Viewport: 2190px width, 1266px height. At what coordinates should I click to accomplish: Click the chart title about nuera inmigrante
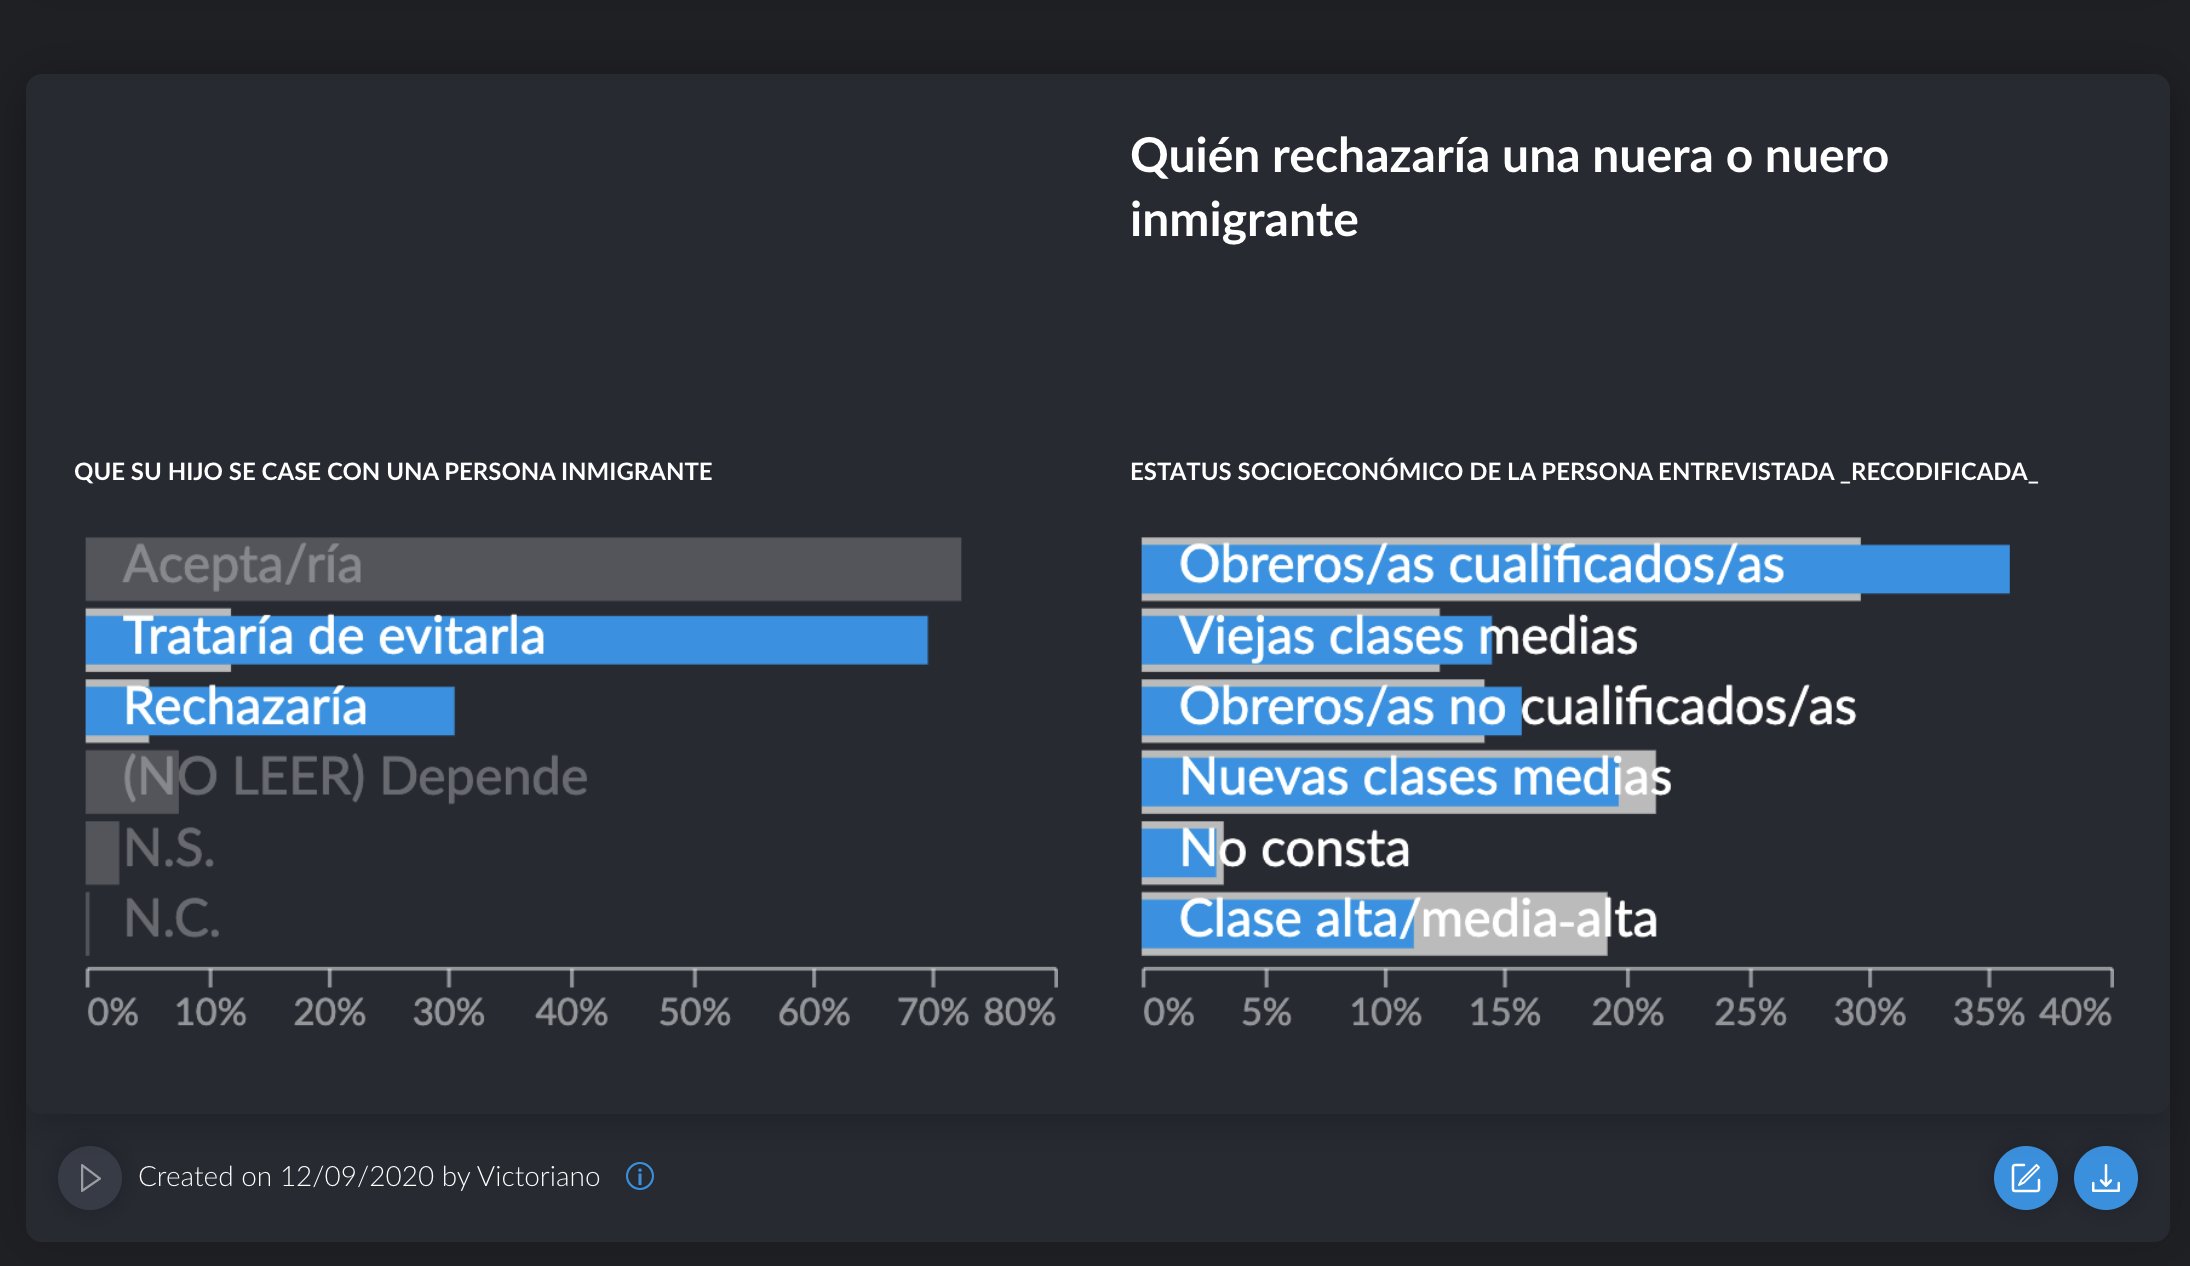pos(1508,187)
